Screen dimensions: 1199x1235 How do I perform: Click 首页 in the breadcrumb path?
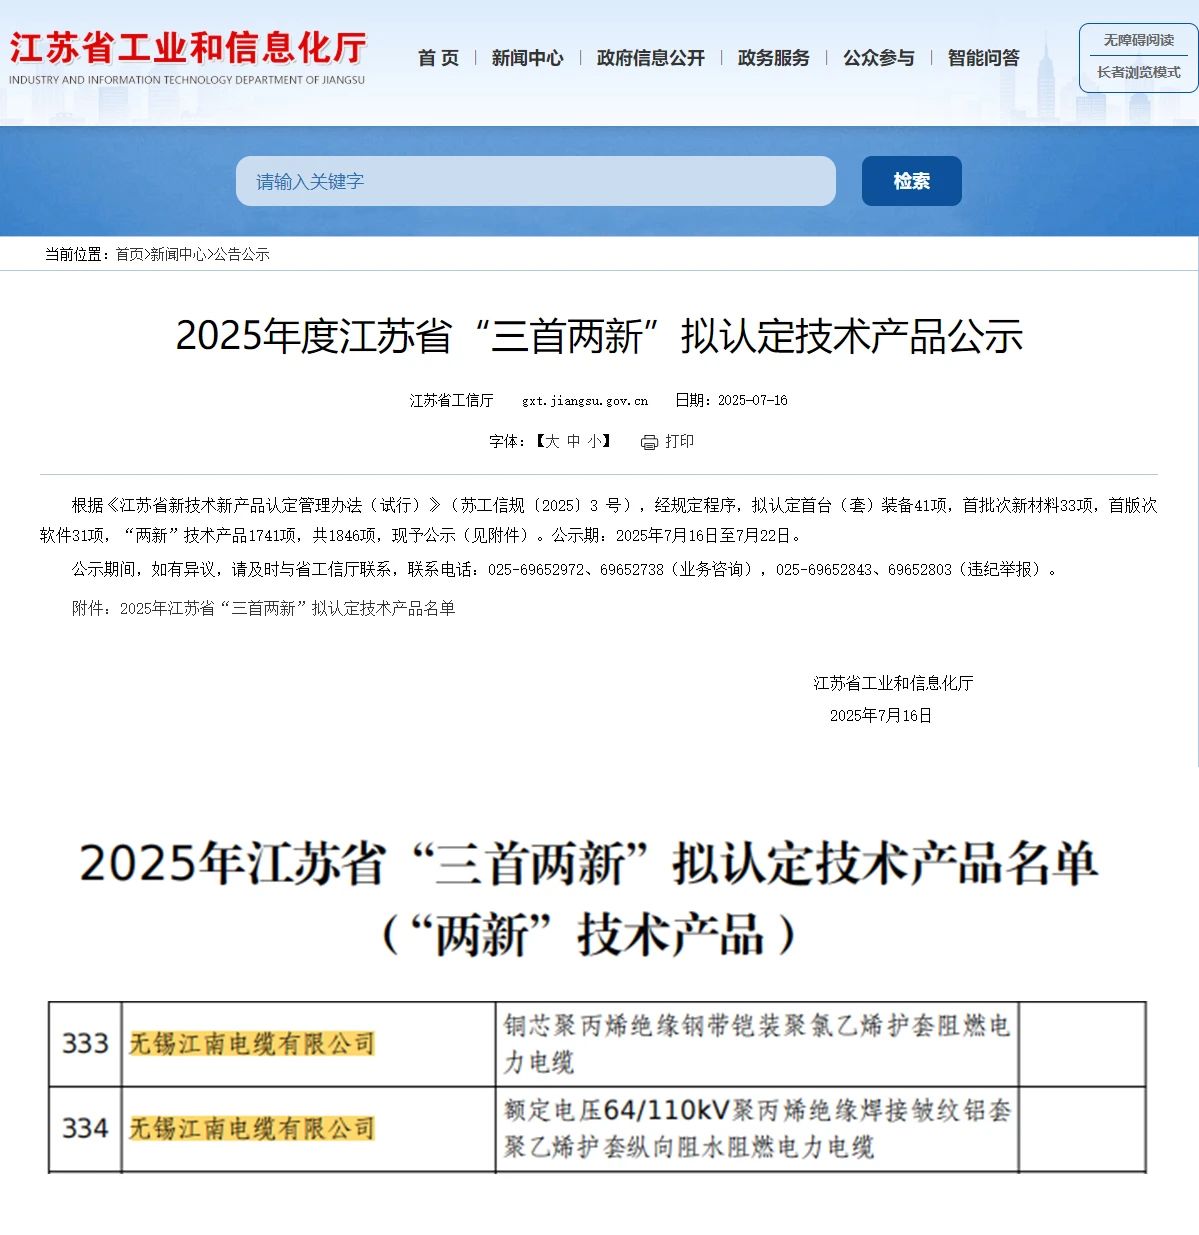tap(129, 254)
